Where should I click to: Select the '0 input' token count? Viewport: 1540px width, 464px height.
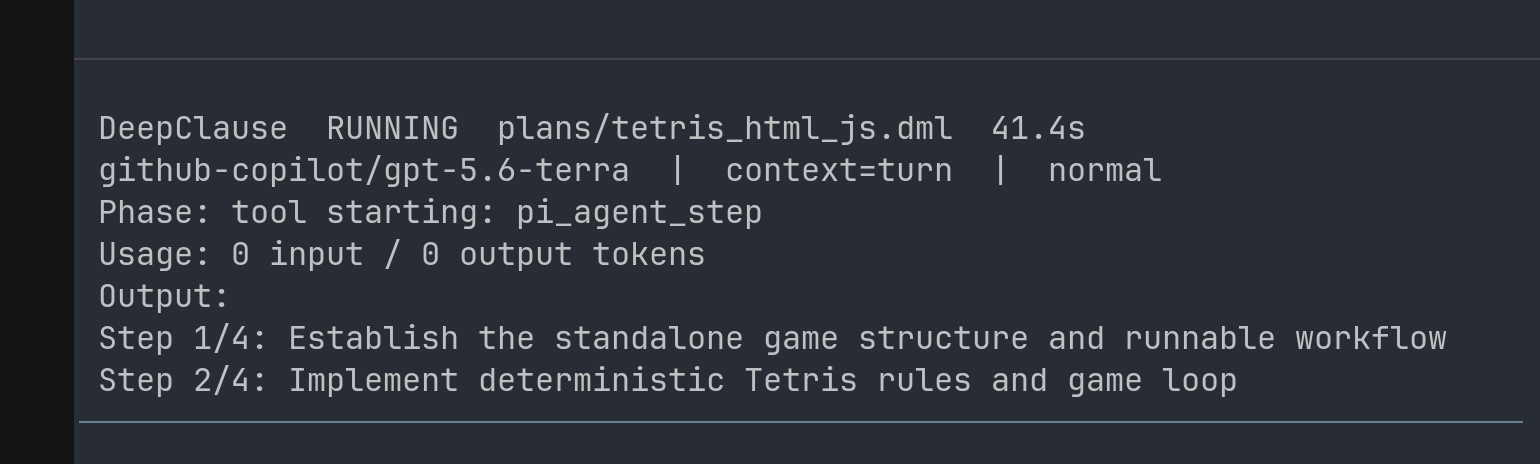tap(298, 255)
